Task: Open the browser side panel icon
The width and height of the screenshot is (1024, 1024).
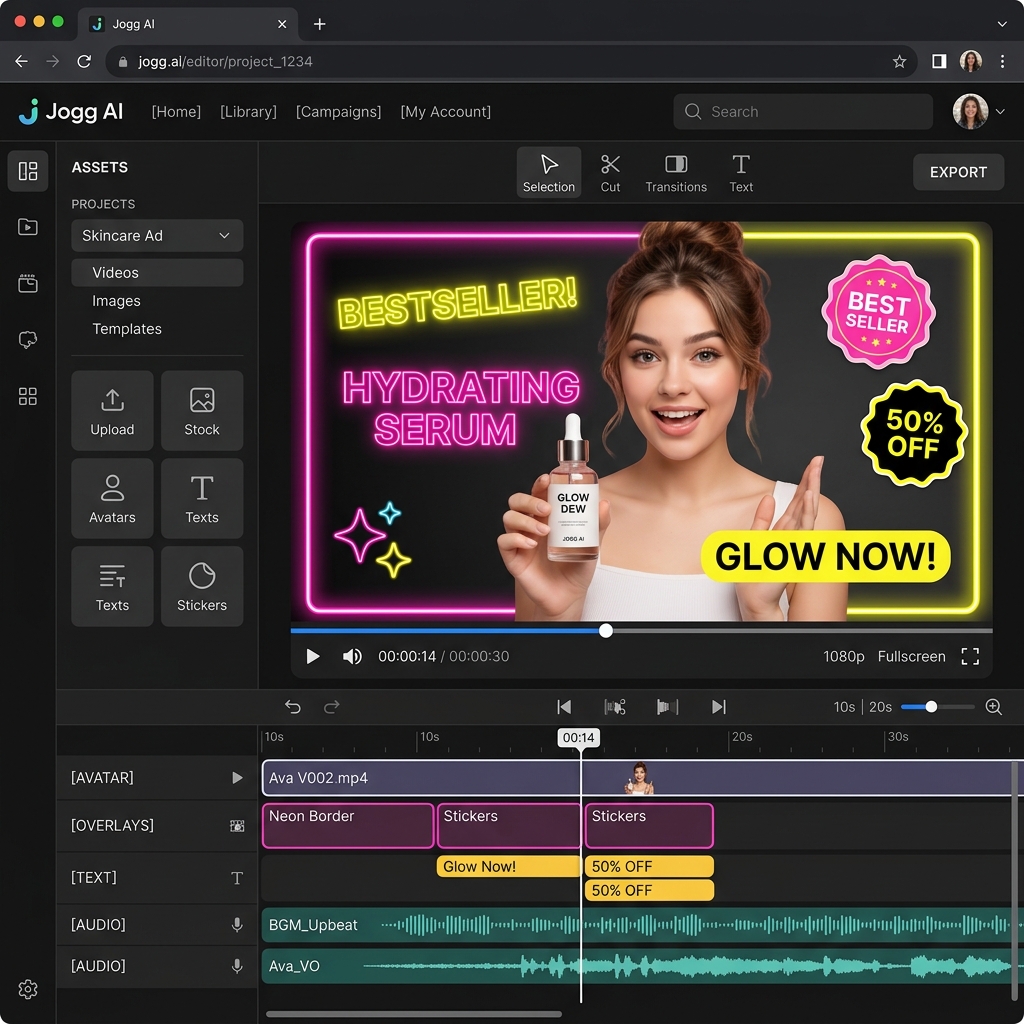Action: [939, 61]
